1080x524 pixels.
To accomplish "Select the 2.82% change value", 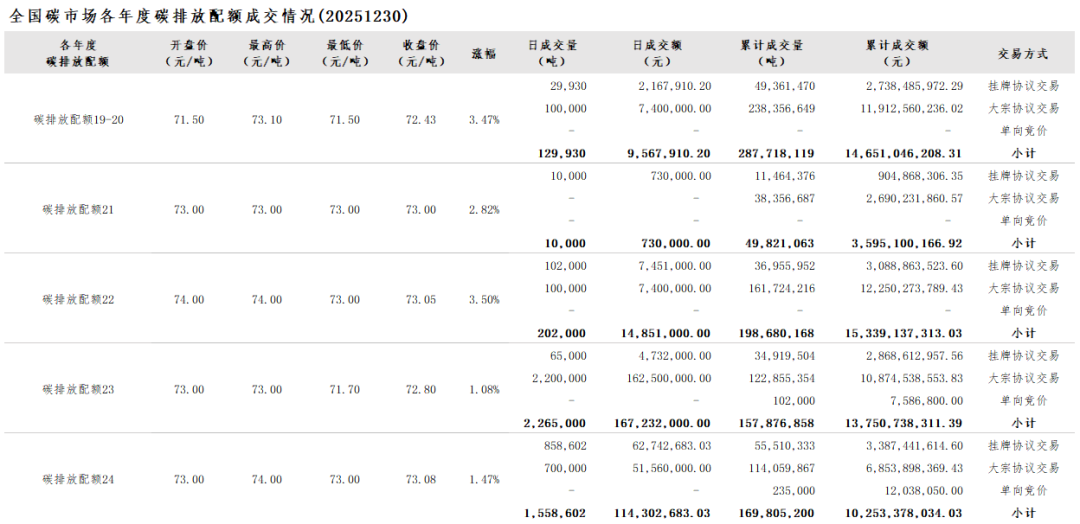I will point(484,210).
